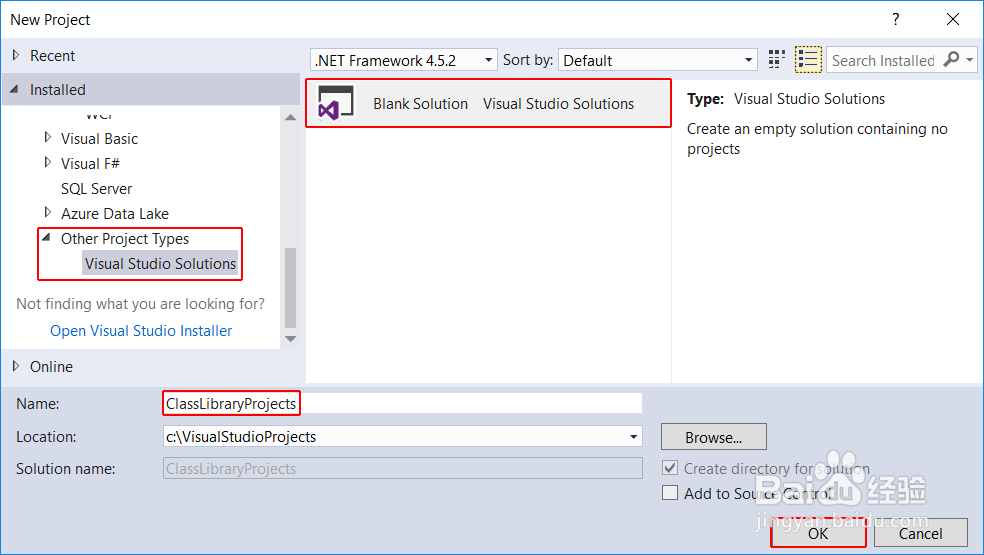This screenshot has height=555, width=984.
Task: Click the Online section label
Action: pos(51,367)
